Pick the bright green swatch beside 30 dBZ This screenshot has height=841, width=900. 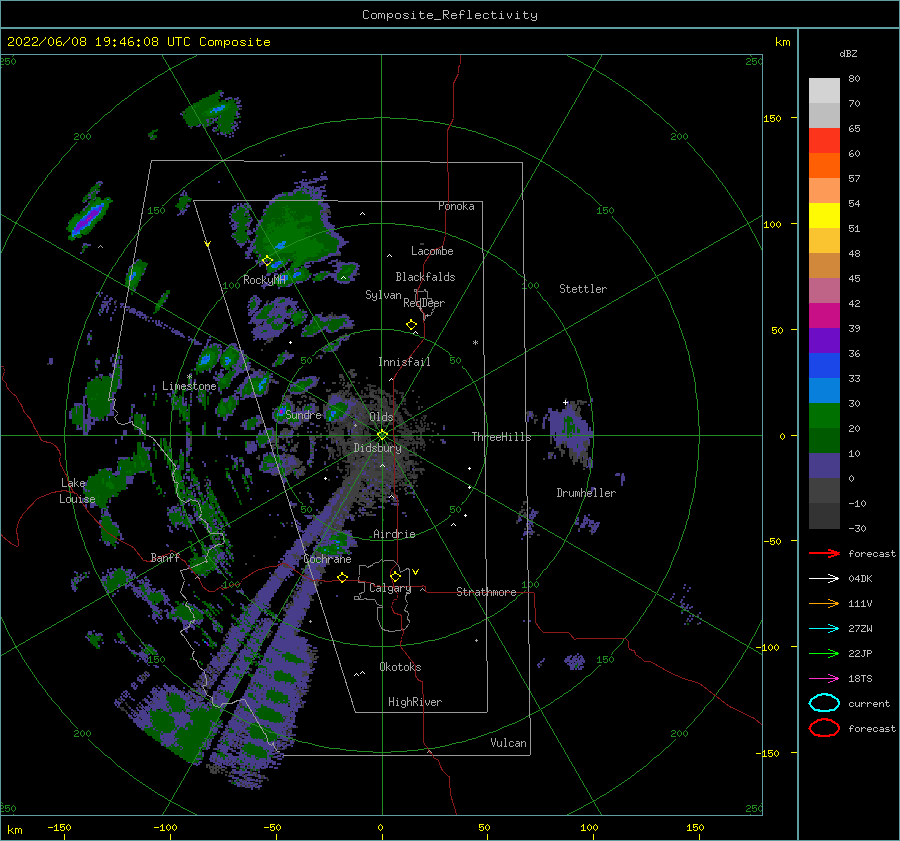tap(824, 415)
